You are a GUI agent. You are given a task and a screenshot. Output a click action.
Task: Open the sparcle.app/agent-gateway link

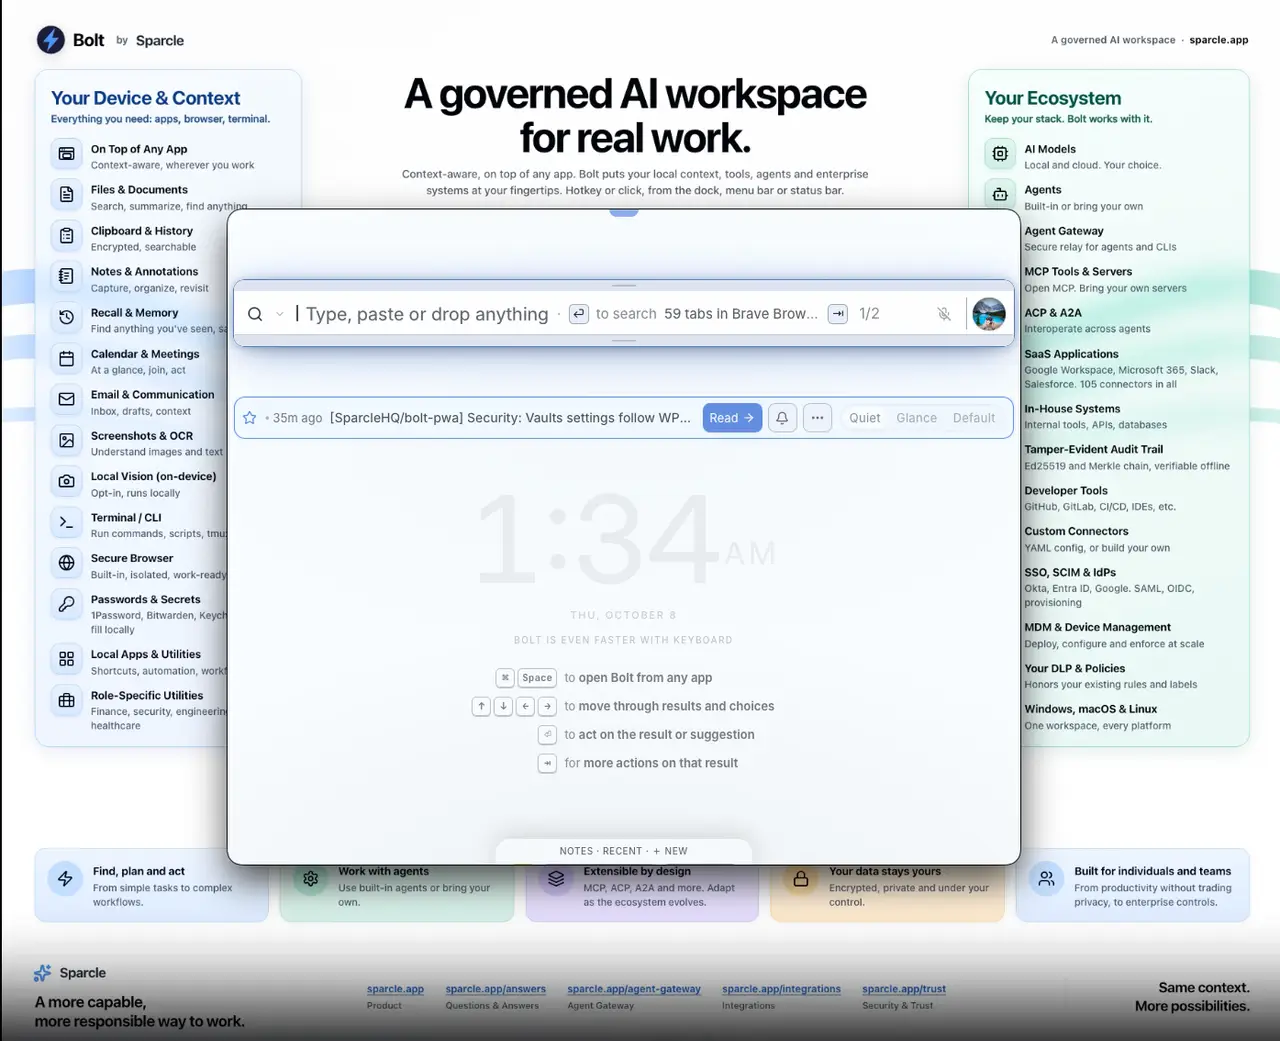point(634,989)
